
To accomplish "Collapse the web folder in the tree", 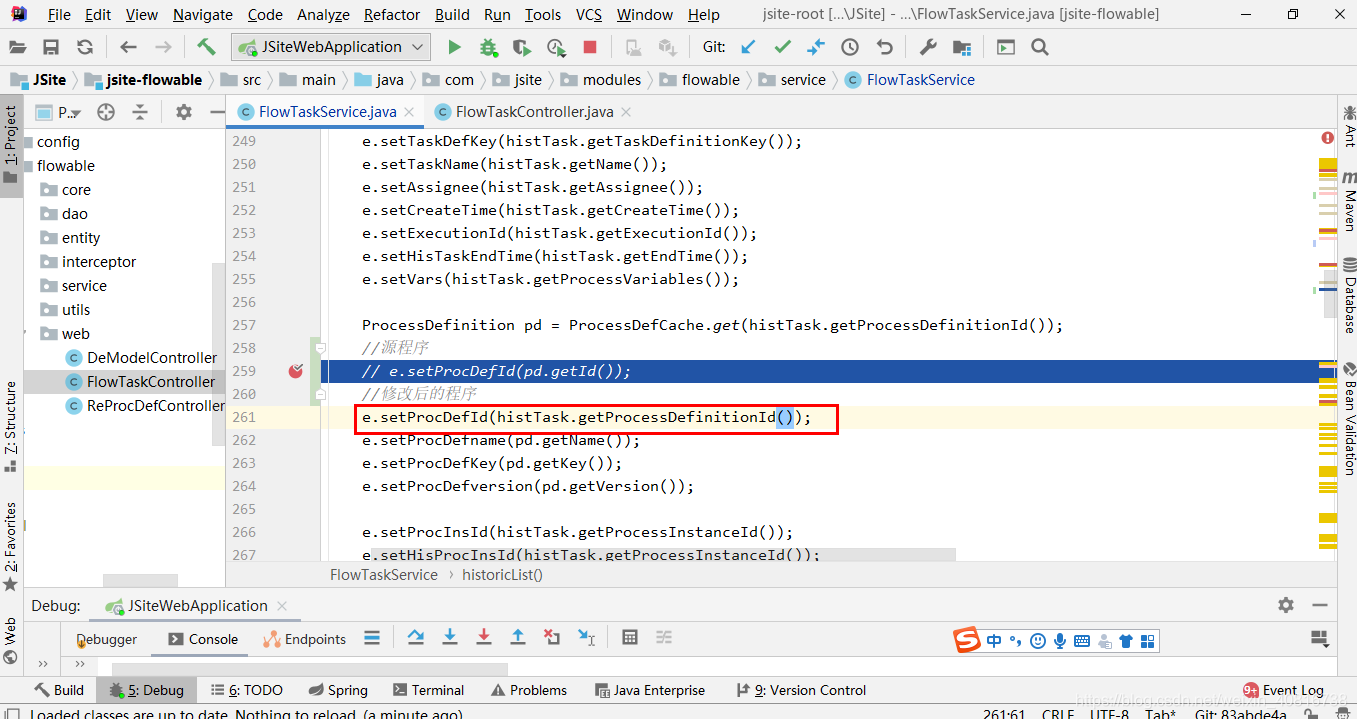I will (27, 334).
